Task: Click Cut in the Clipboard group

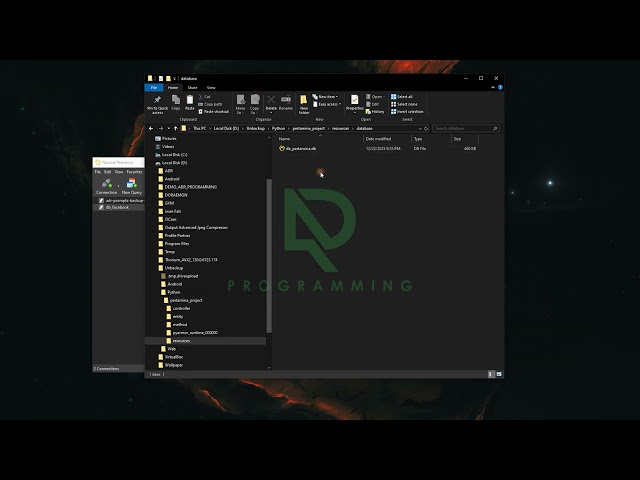Action: coord(204,97)
